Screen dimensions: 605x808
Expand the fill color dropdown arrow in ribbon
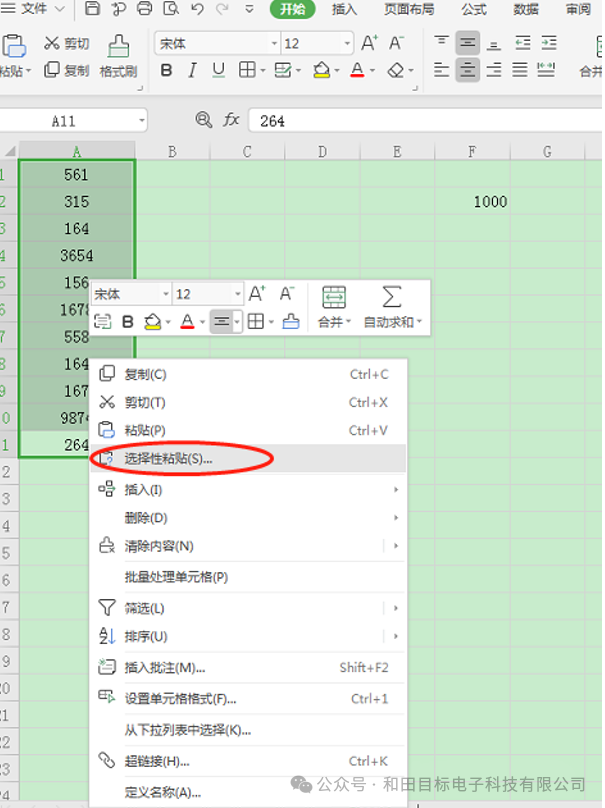tap(337, 71)
